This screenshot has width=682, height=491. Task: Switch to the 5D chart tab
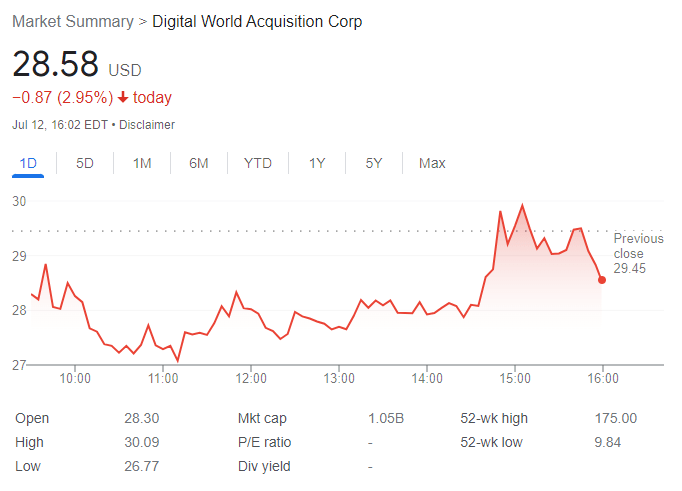coord(85,163)
